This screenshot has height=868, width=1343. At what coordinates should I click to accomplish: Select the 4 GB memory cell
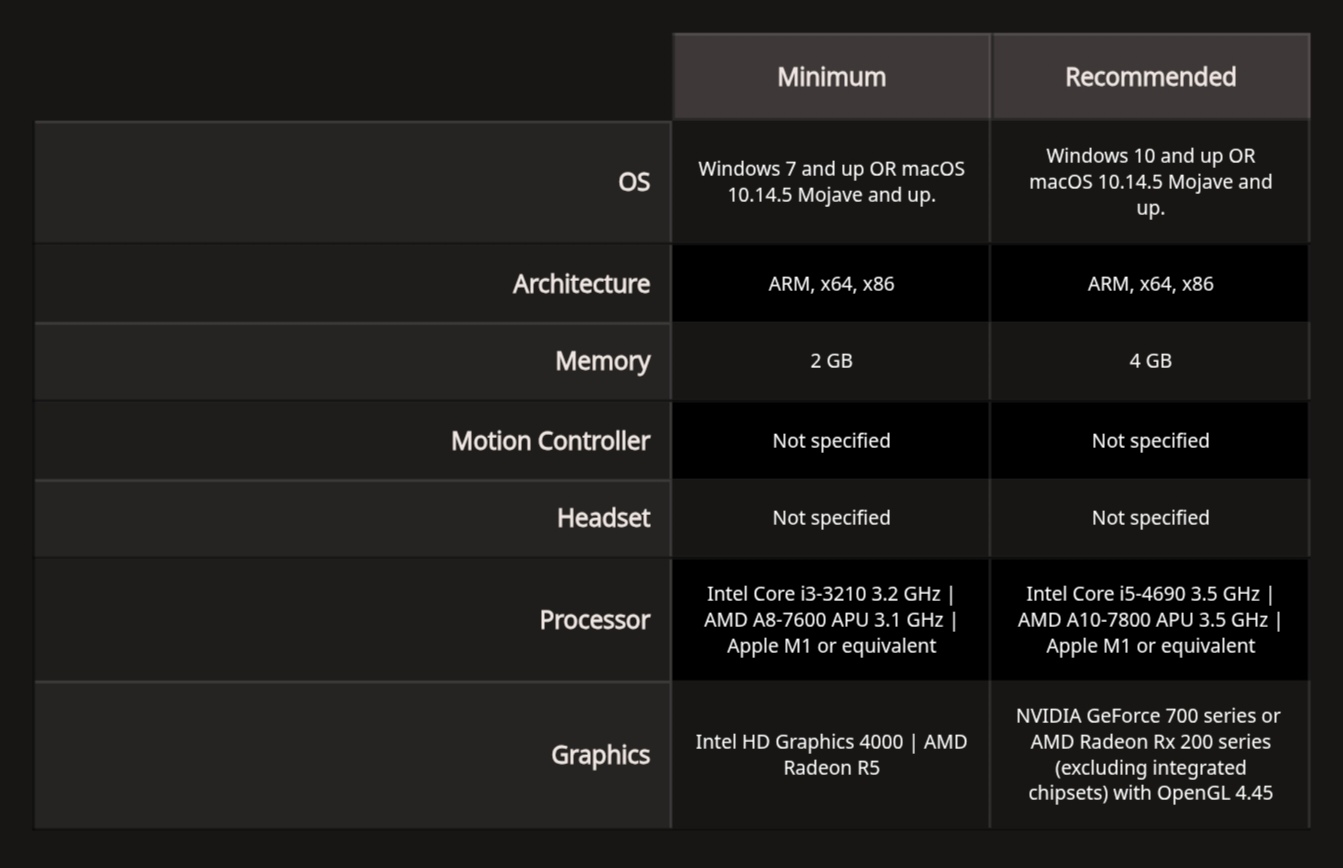pos(1150,361)
